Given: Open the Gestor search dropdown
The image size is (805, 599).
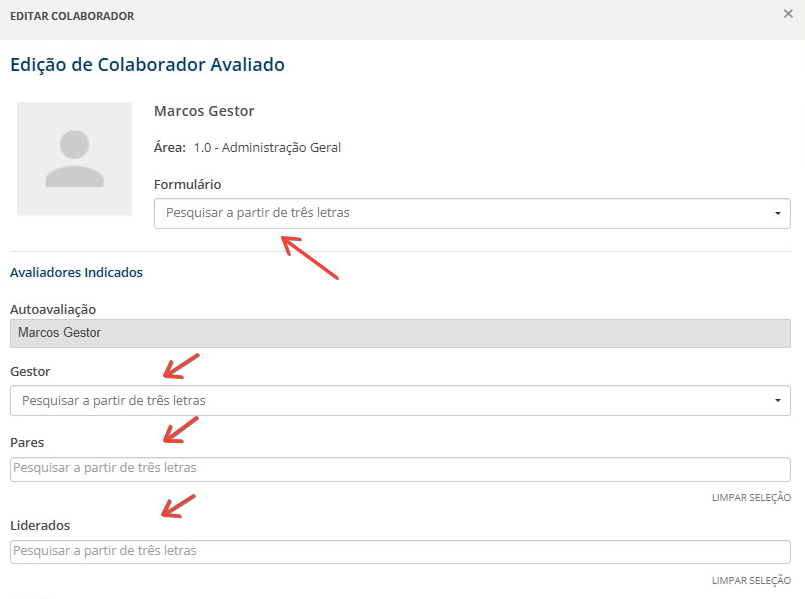Looking at the screenshot, I should (x=390, y=401).
